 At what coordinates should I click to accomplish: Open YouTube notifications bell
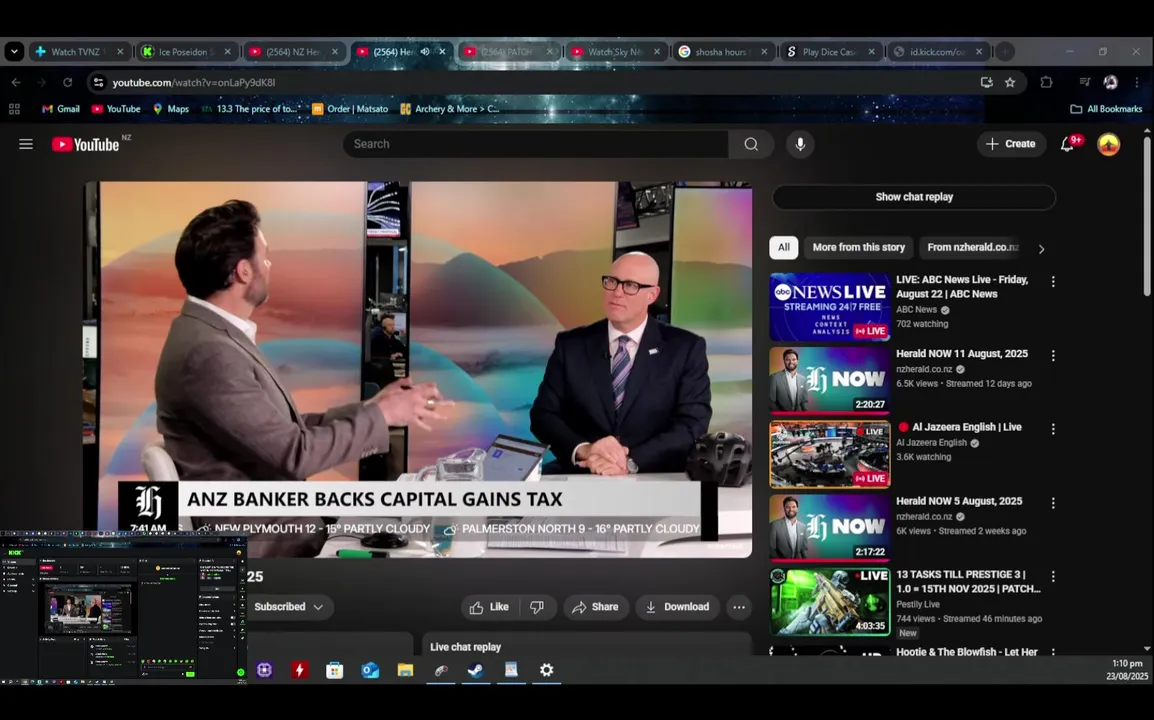(1067, 144)
